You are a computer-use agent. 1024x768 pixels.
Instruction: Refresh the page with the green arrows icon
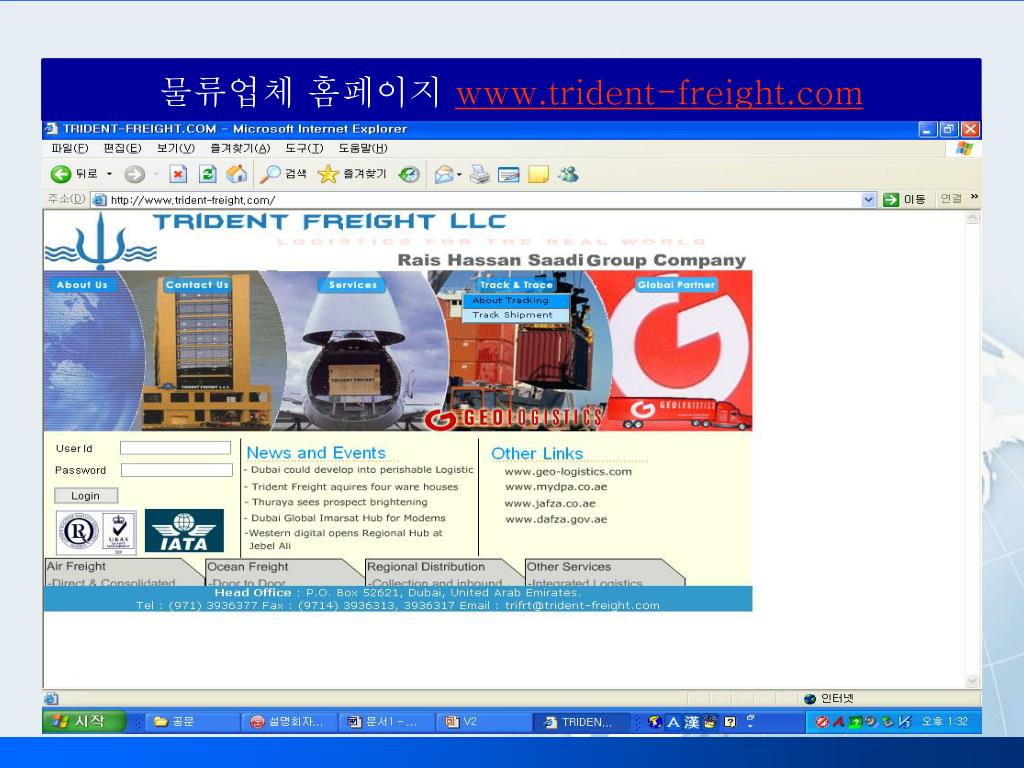tap(208, 174)
